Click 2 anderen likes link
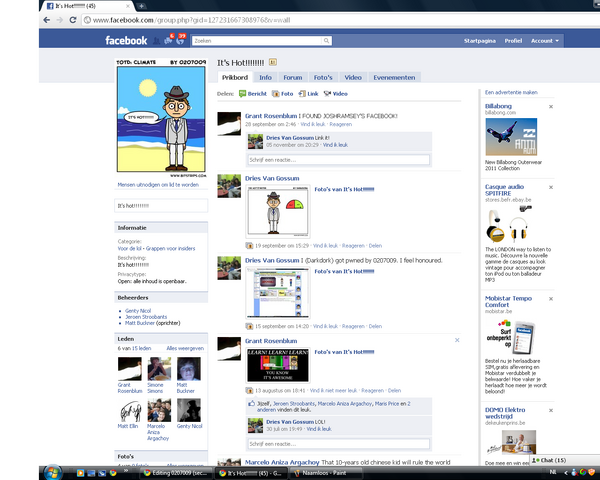 [x=334, y=407]
